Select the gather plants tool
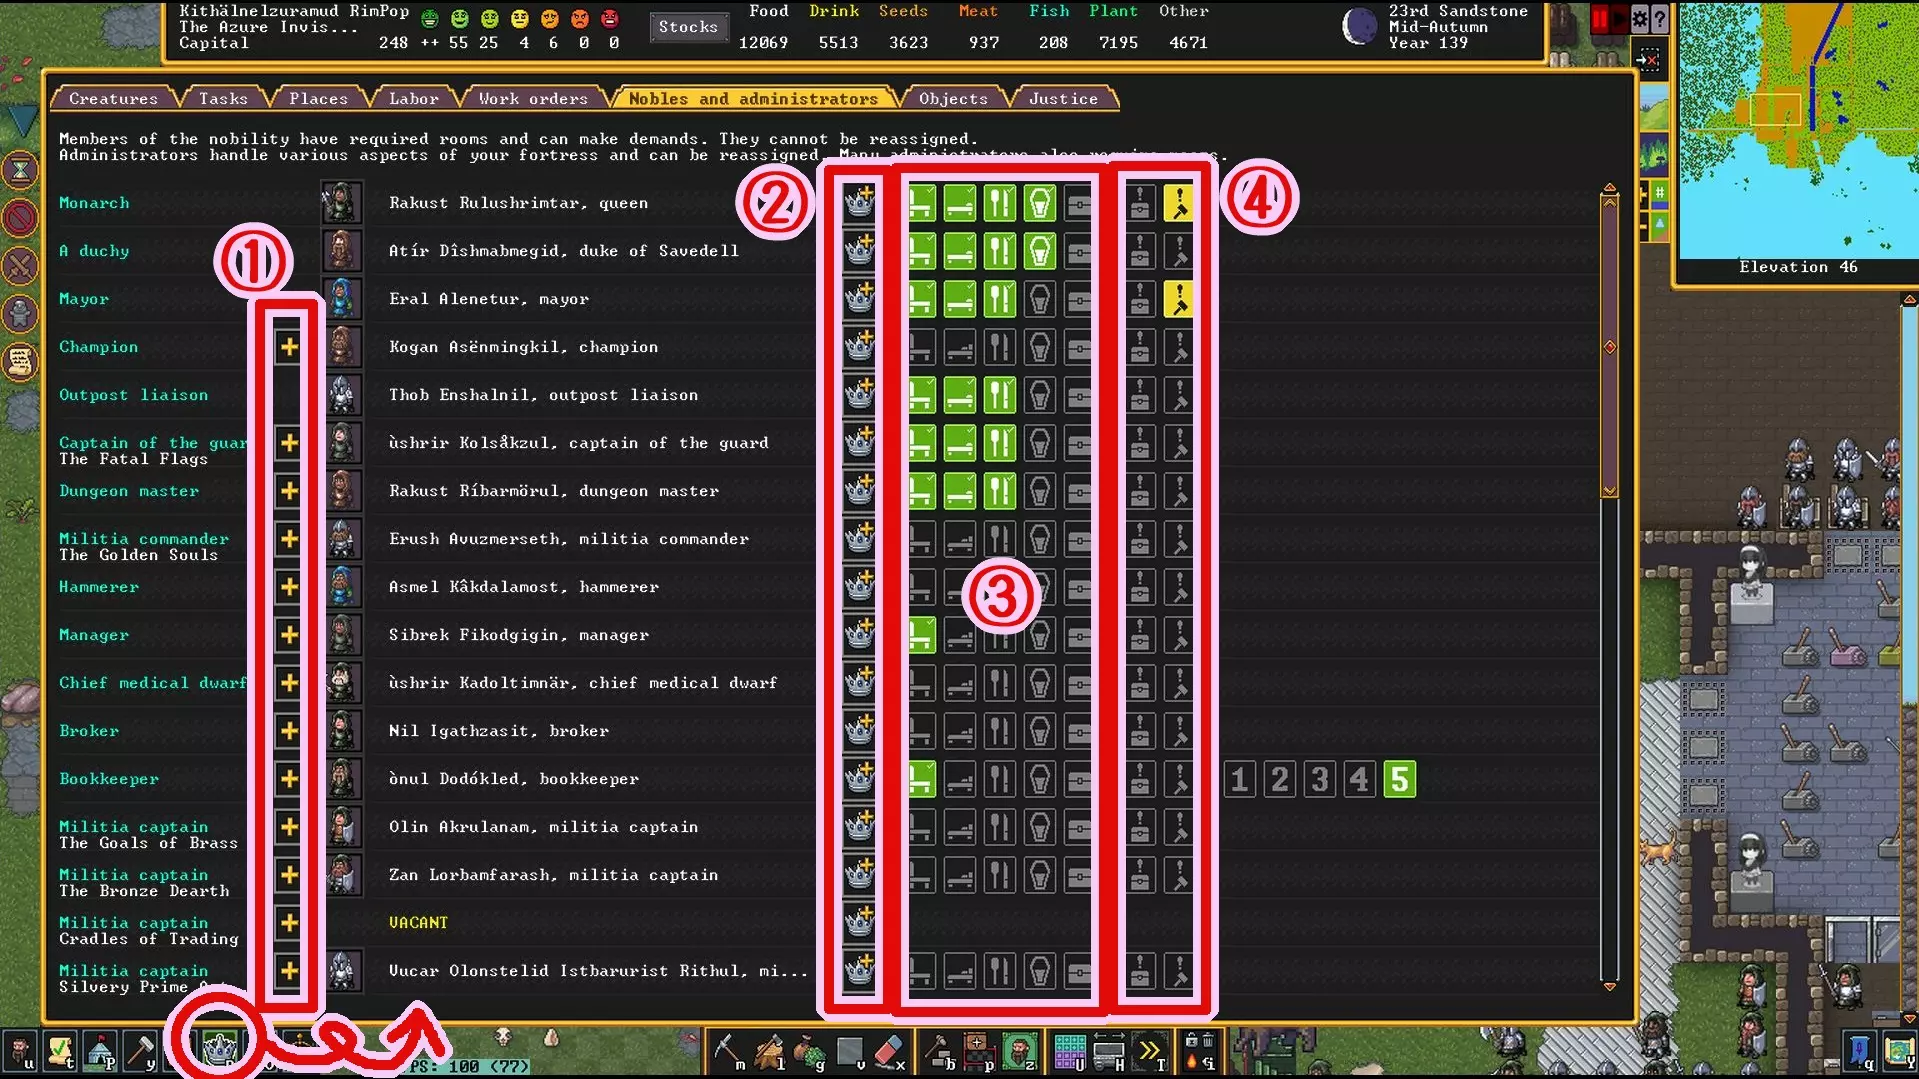 click(808, 1050)
